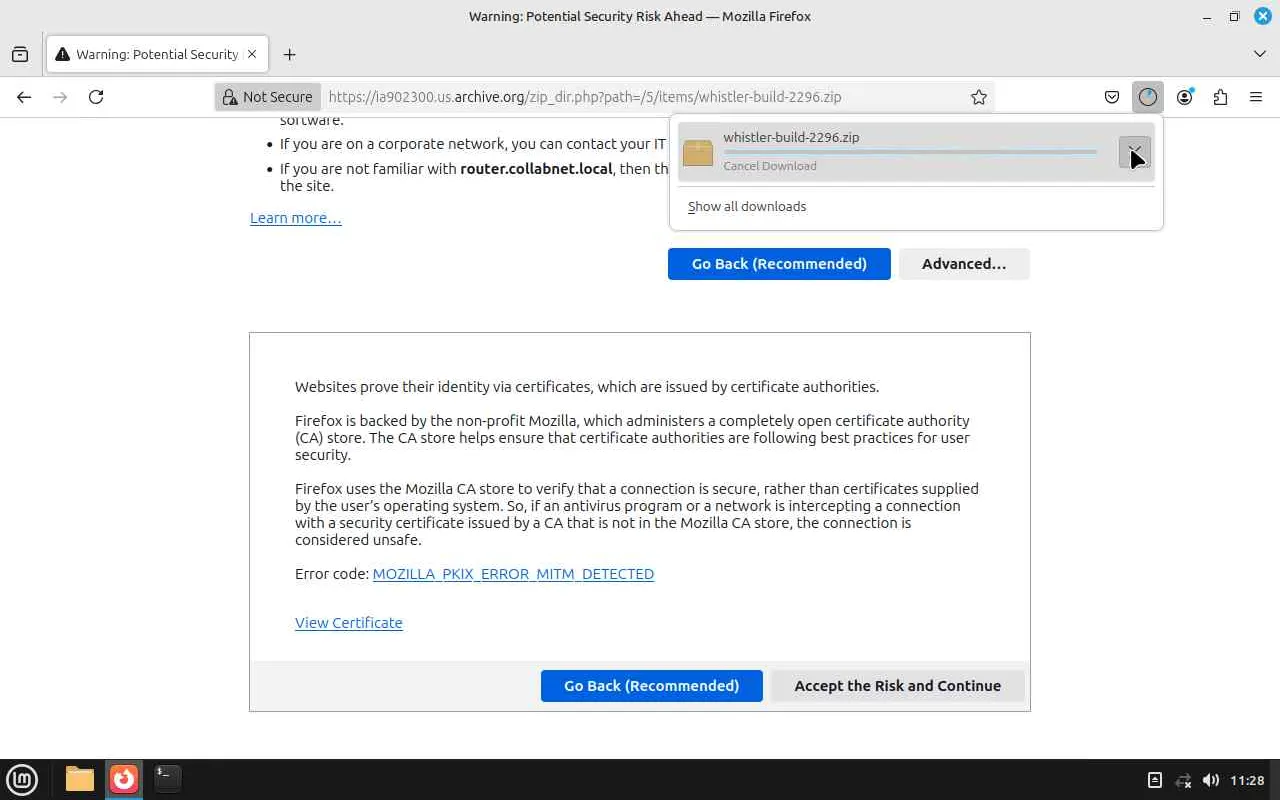Open the Linux Mint start menu

coord(22,779)
